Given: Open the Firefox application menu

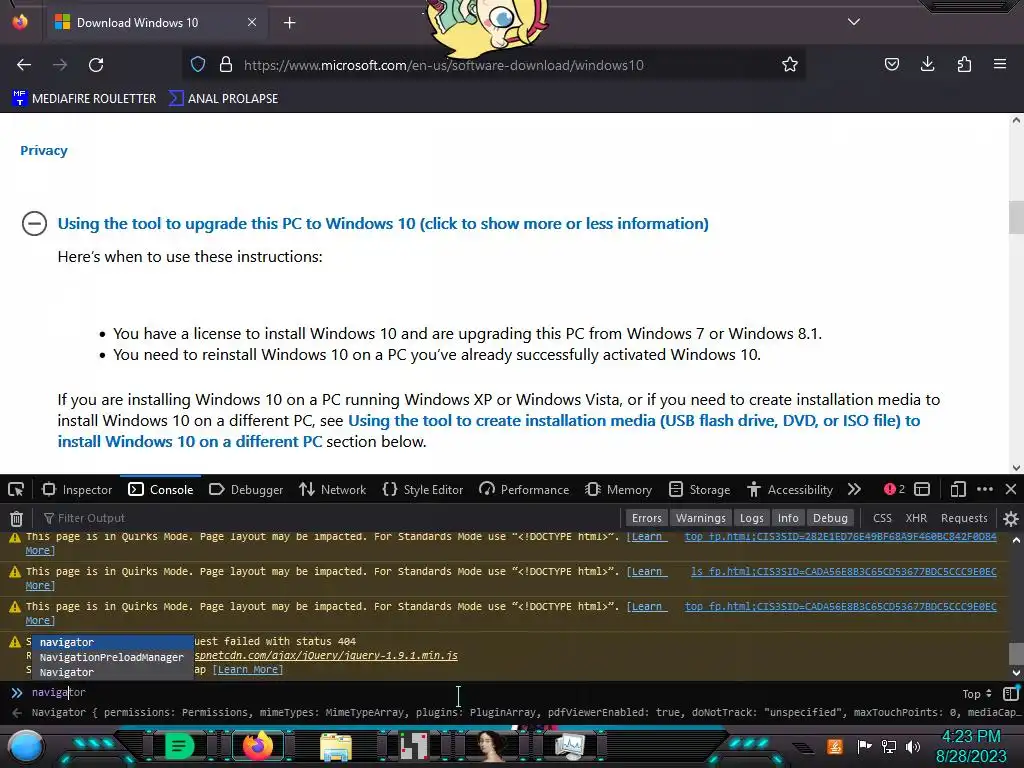Looking at the screenshot, I should coord(1000,65).
